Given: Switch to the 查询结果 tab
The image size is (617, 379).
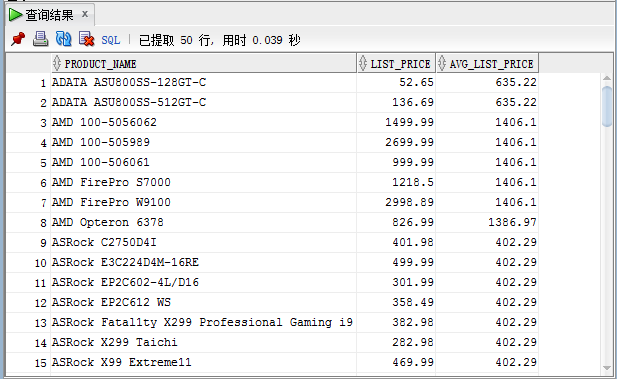Looking at the screenshot, I should [x=50, y=15].
